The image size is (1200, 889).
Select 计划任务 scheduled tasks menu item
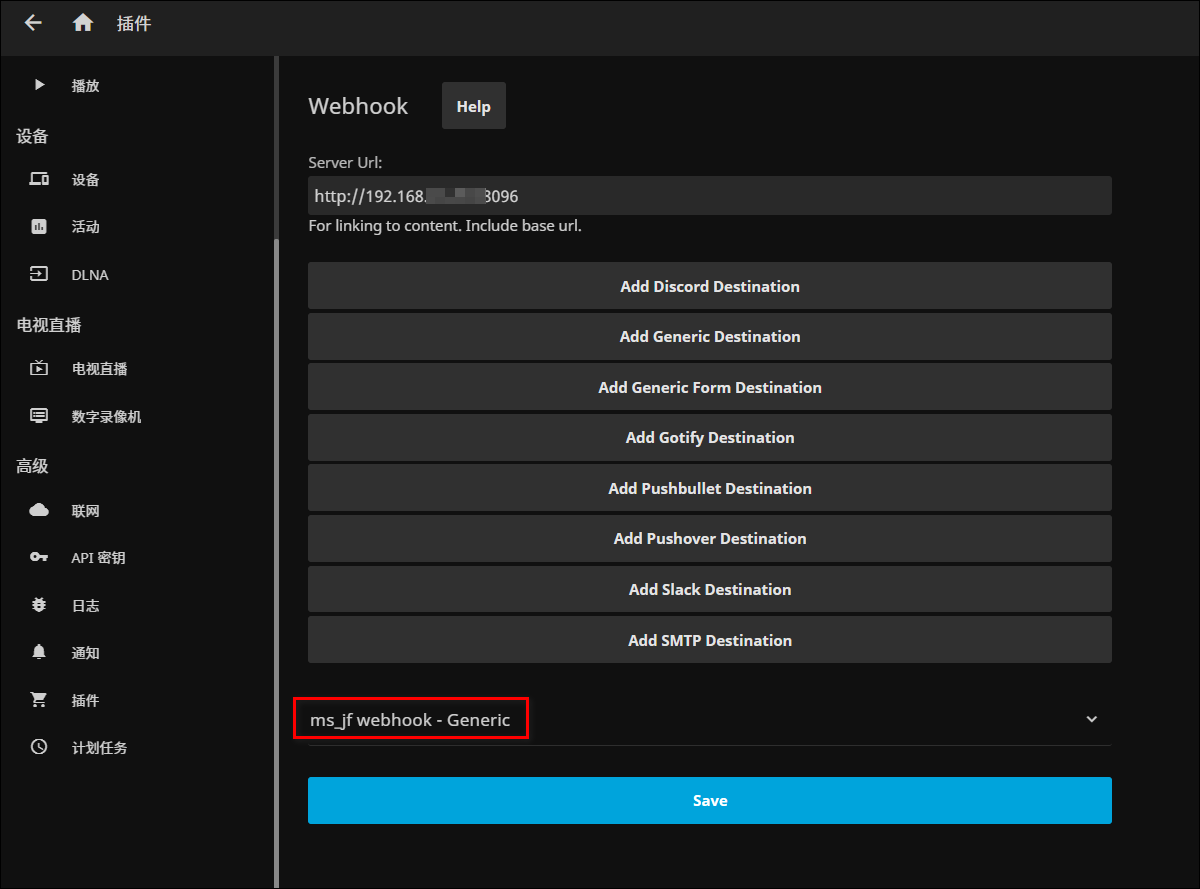99,748
